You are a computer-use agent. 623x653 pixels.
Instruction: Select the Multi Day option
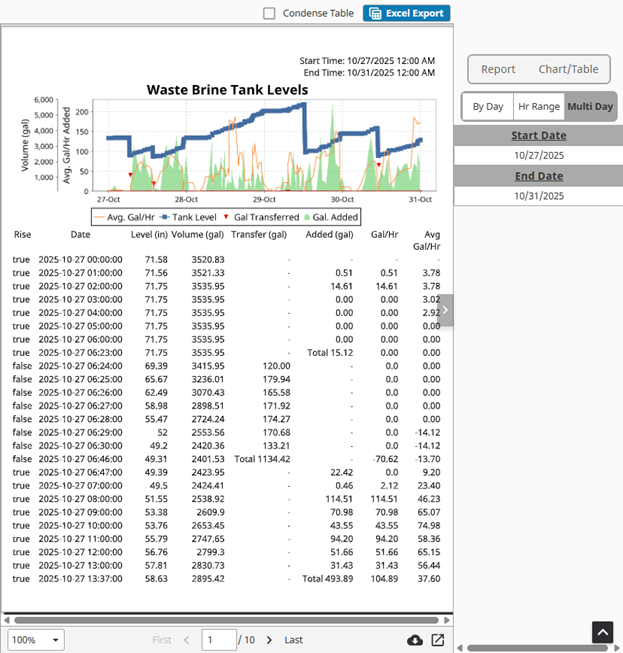(x=590, y=106)
